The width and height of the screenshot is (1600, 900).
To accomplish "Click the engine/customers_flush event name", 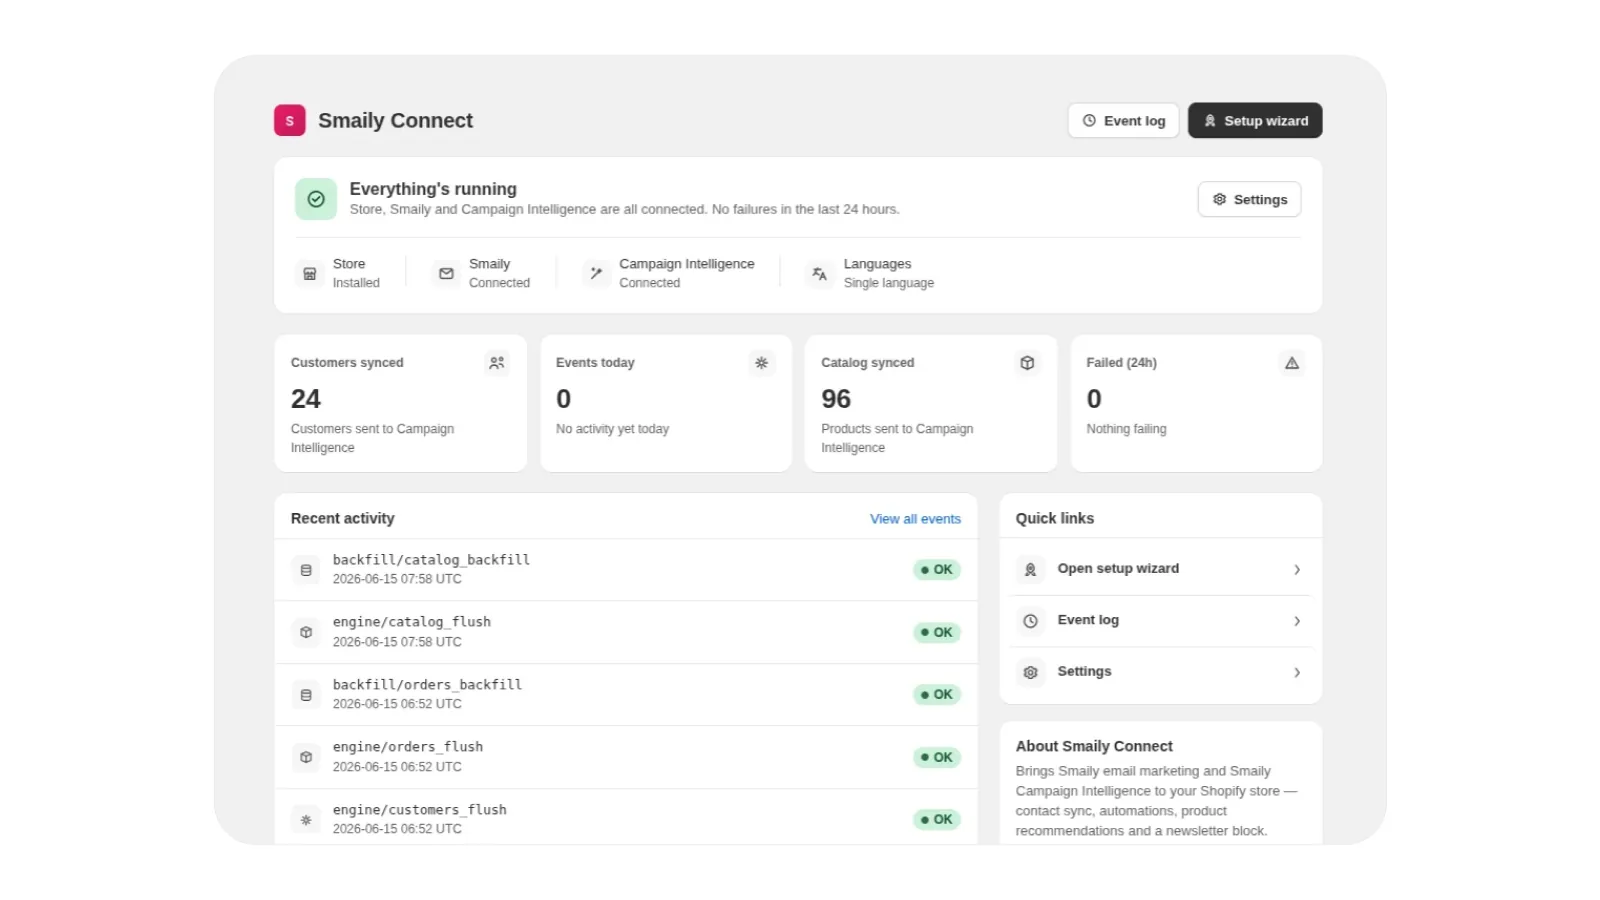I will (x=419, y=810).
